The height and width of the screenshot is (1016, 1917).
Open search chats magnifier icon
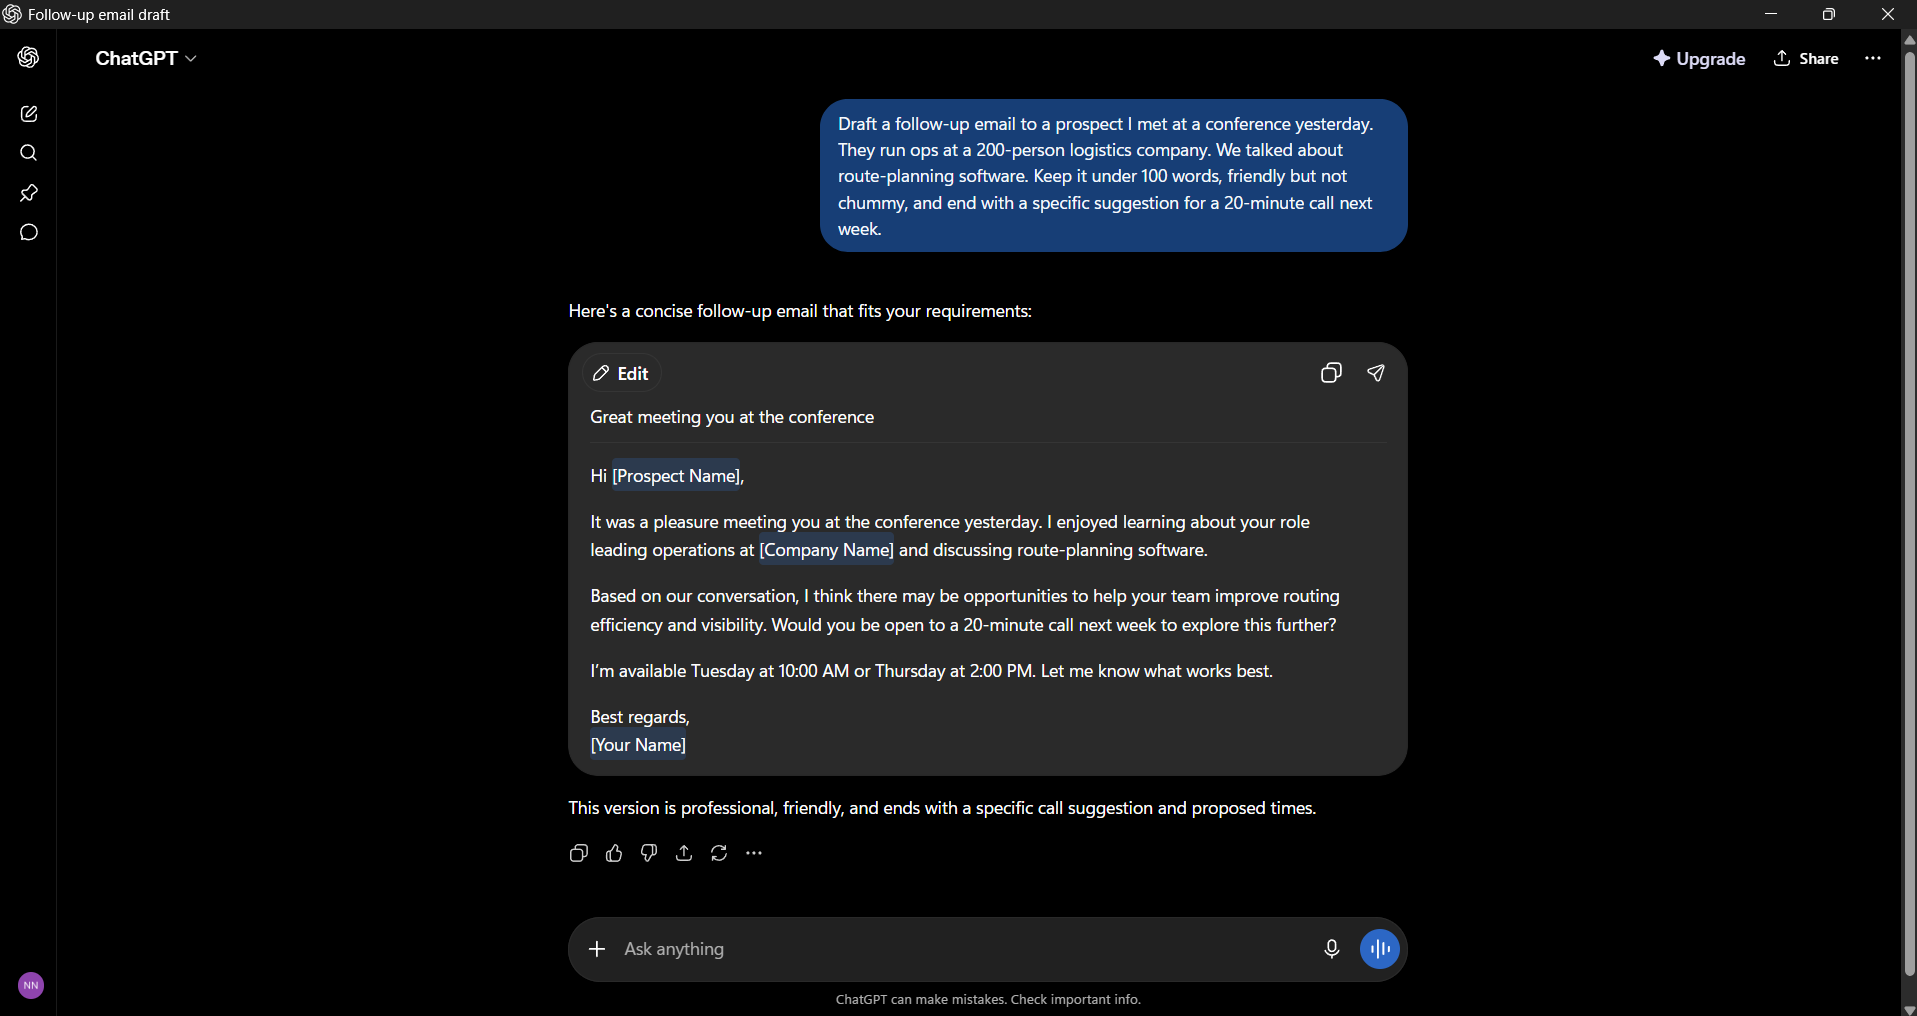29,153
